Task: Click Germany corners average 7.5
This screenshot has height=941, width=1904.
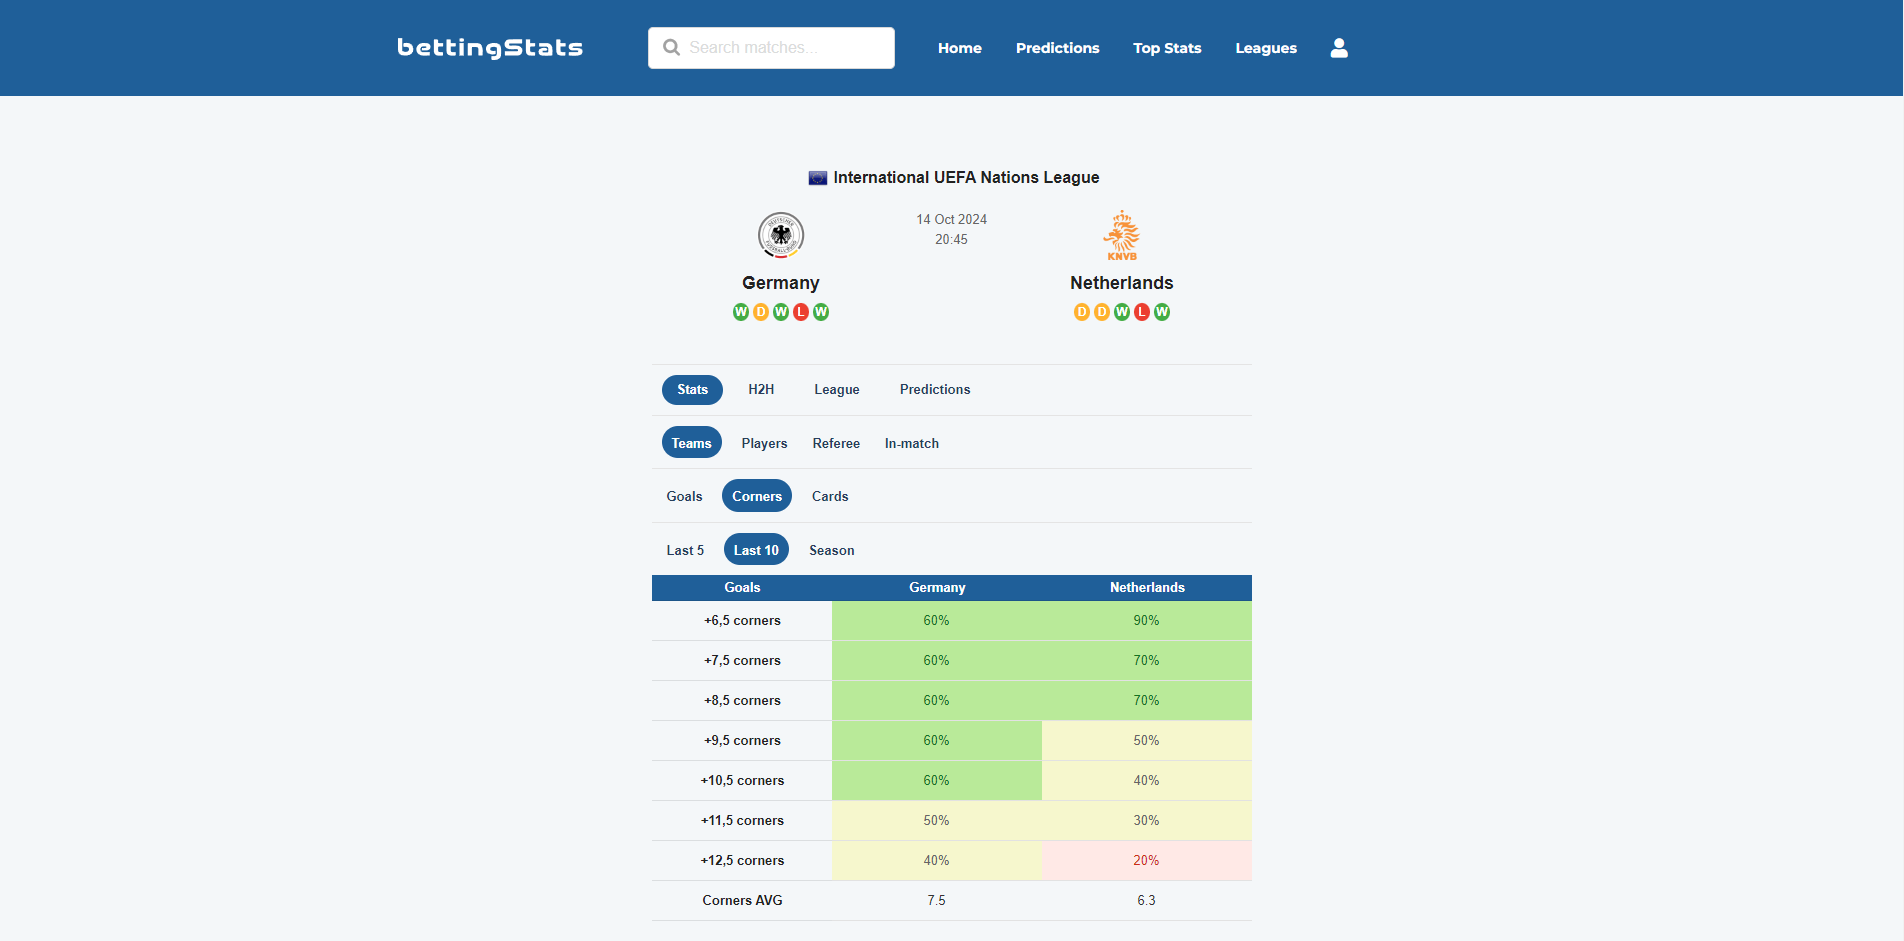Action: (x=937, y=901)
